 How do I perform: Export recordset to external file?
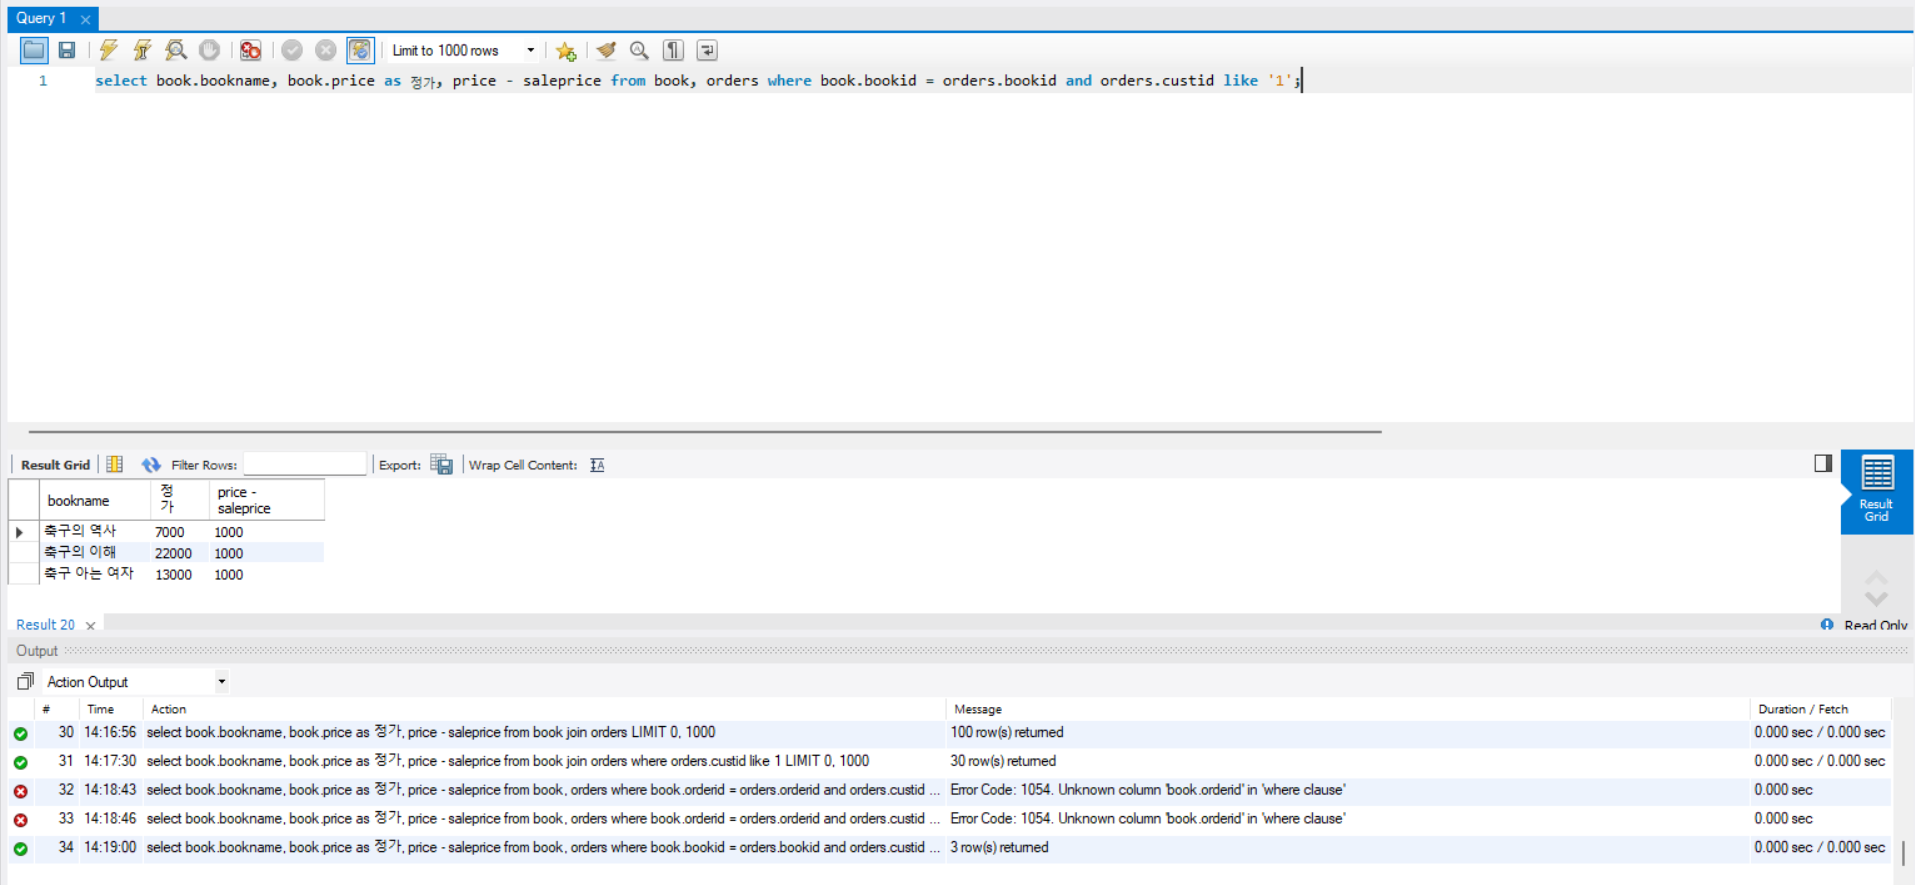[441, 464]
